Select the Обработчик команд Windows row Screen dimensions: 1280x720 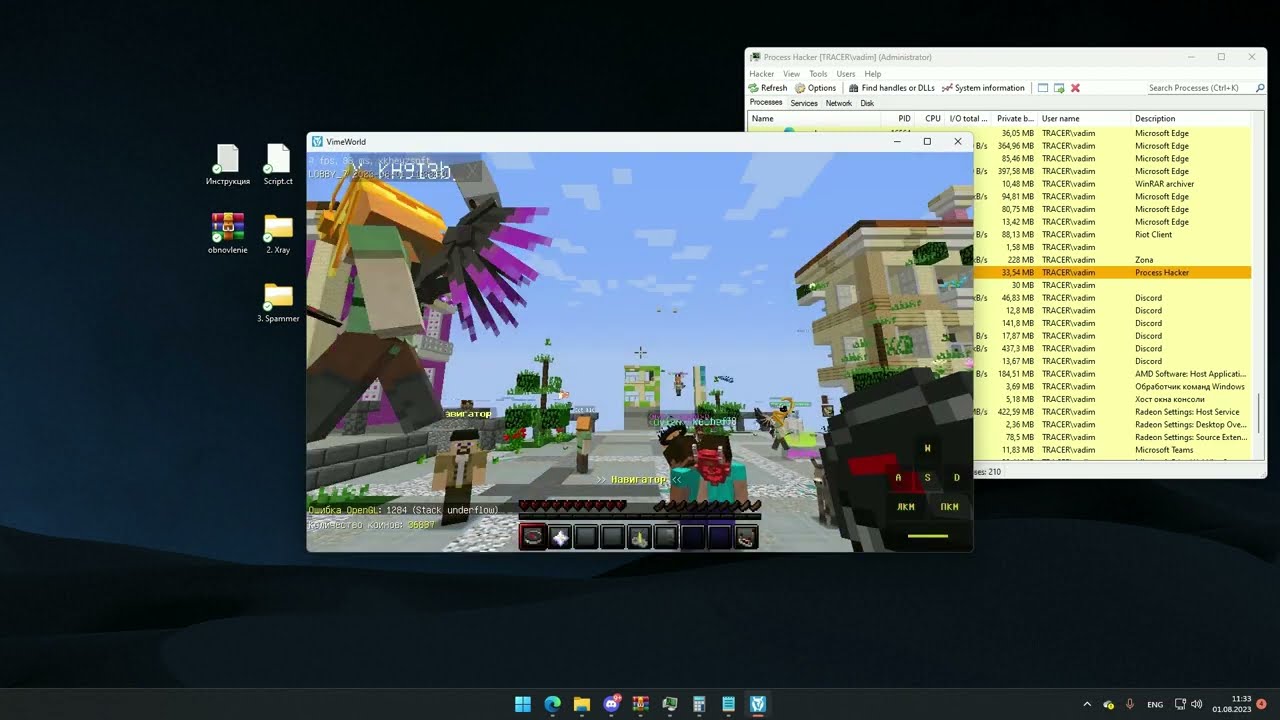1112,387
